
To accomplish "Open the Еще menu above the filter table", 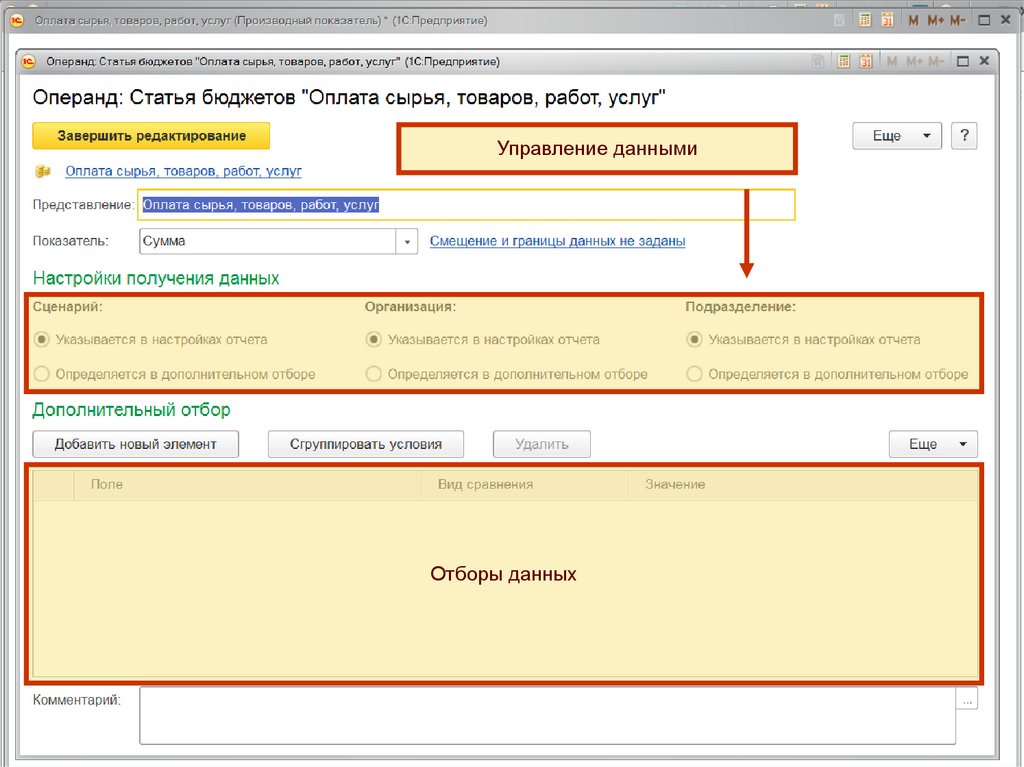I will click(x=933, y=444).
